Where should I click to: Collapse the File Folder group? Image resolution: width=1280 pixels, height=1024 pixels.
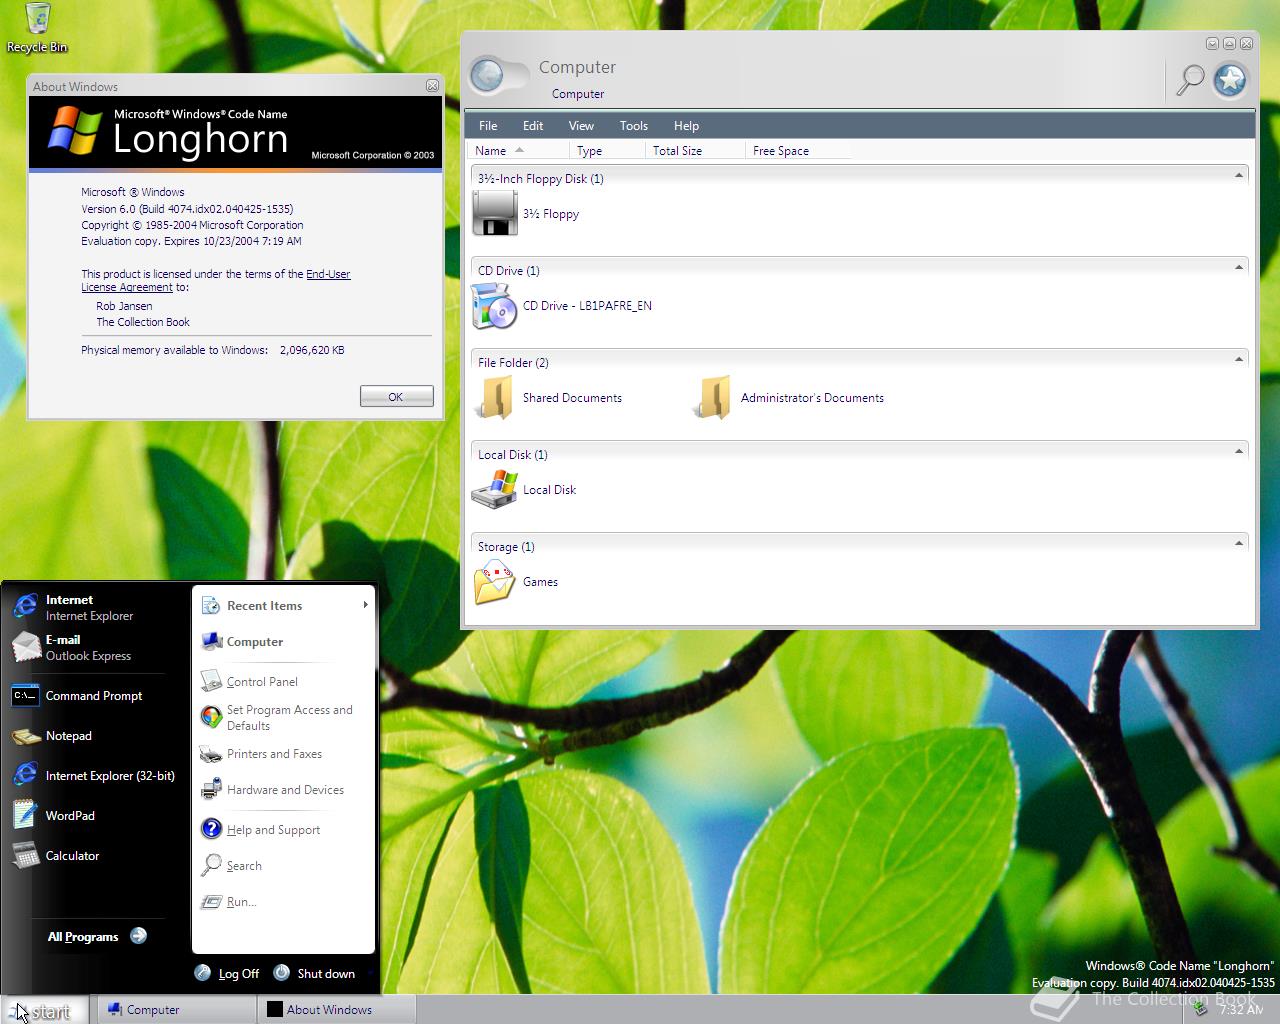tap(1239, 360)
